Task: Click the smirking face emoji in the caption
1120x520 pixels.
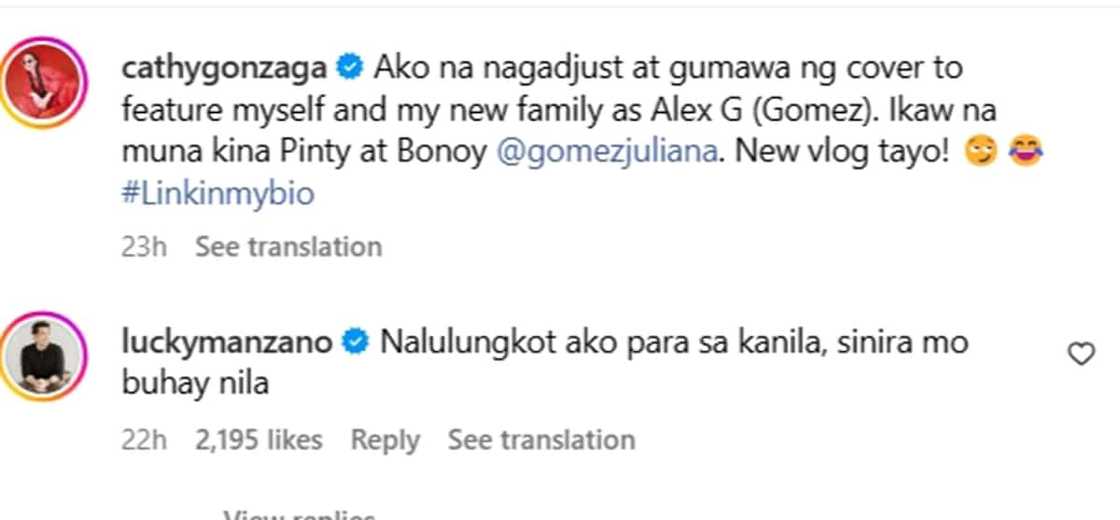Action: [x=982, y=154]
